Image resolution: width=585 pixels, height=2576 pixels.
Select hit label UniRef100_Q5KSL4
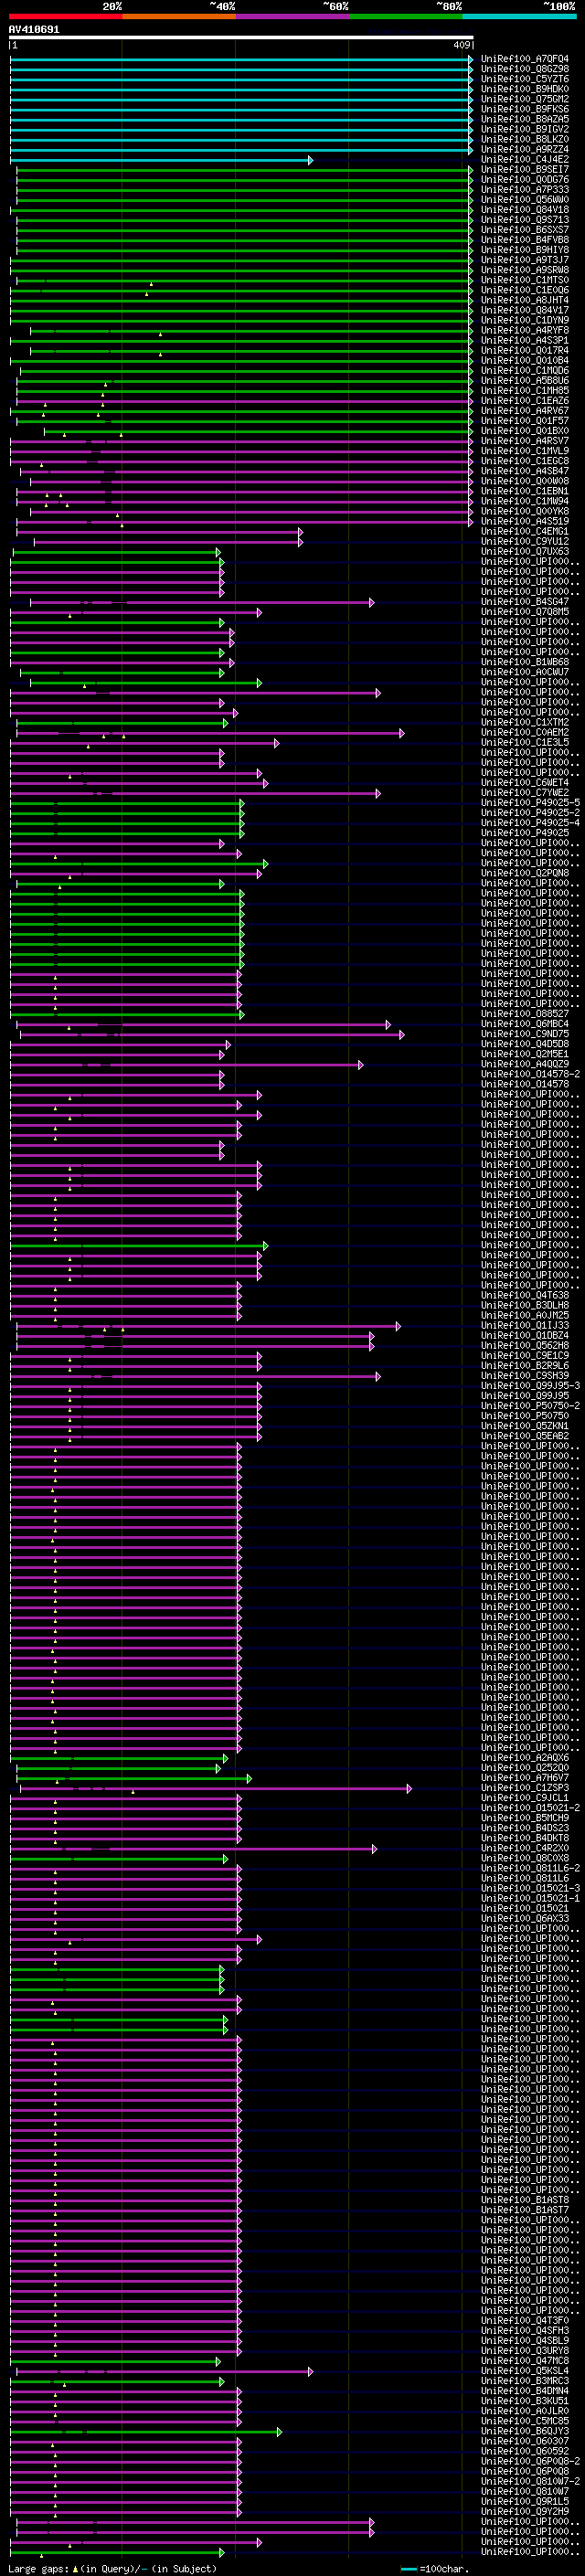pyautogui.click(x=525, y=2370)
